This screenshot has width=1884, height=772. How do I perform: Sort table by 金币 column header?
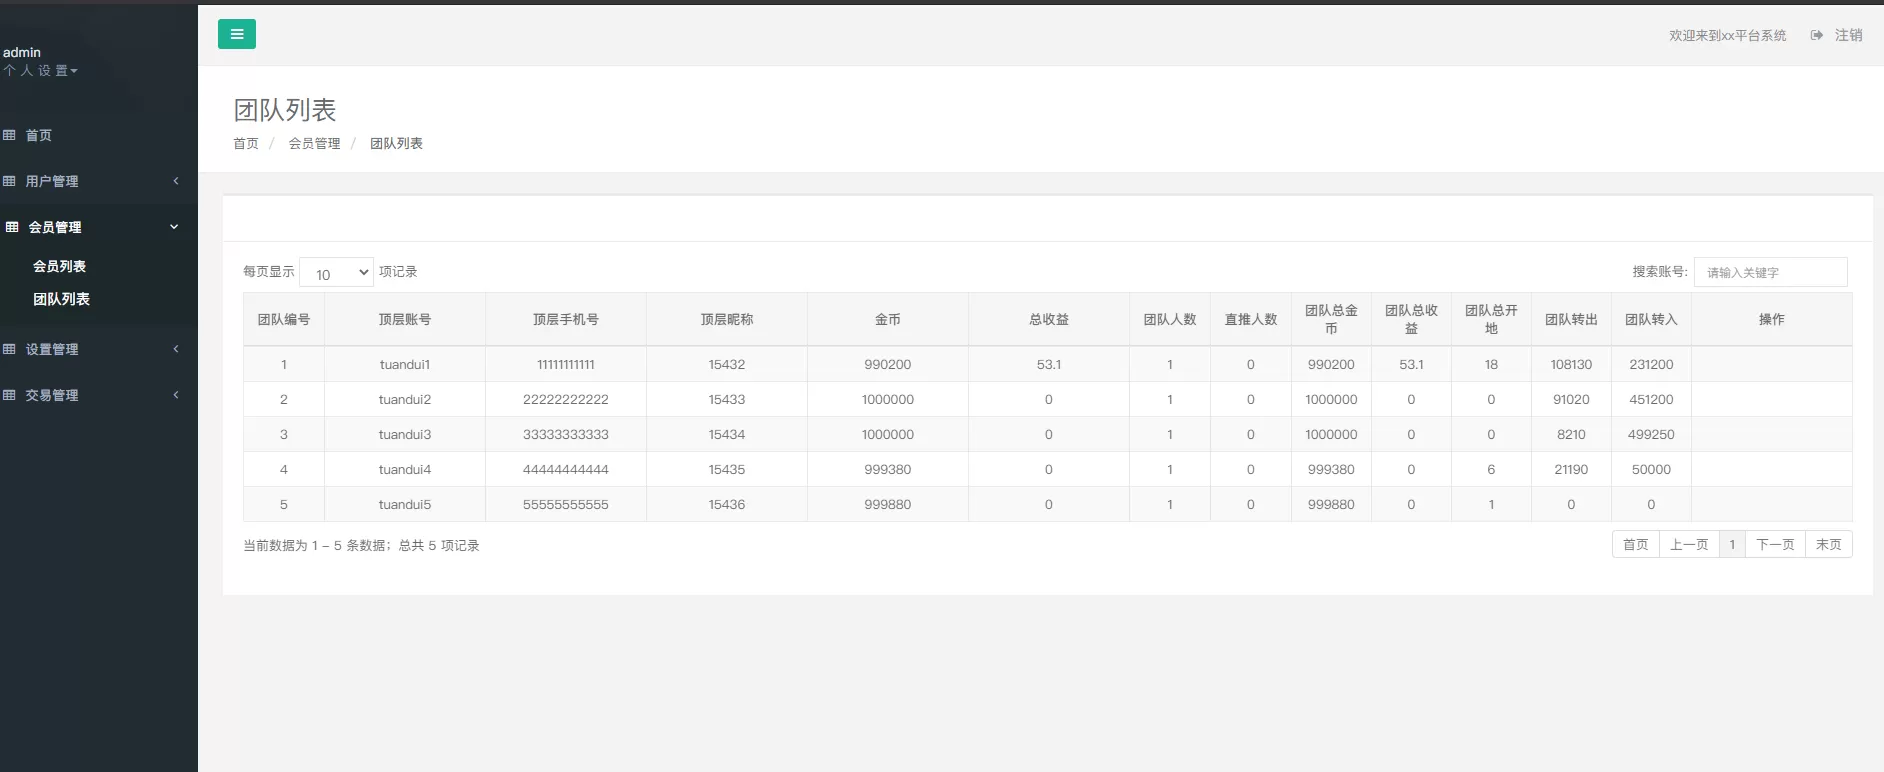(887, 319)
